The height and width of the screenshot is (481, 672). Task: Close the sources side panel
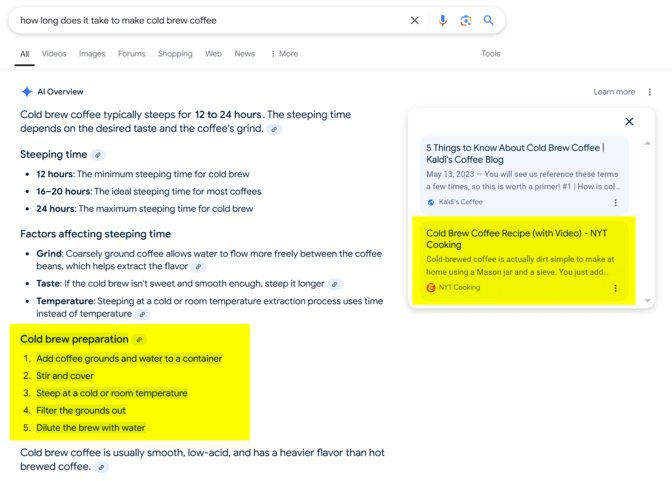pyautogui.click(x=629, y=122)
